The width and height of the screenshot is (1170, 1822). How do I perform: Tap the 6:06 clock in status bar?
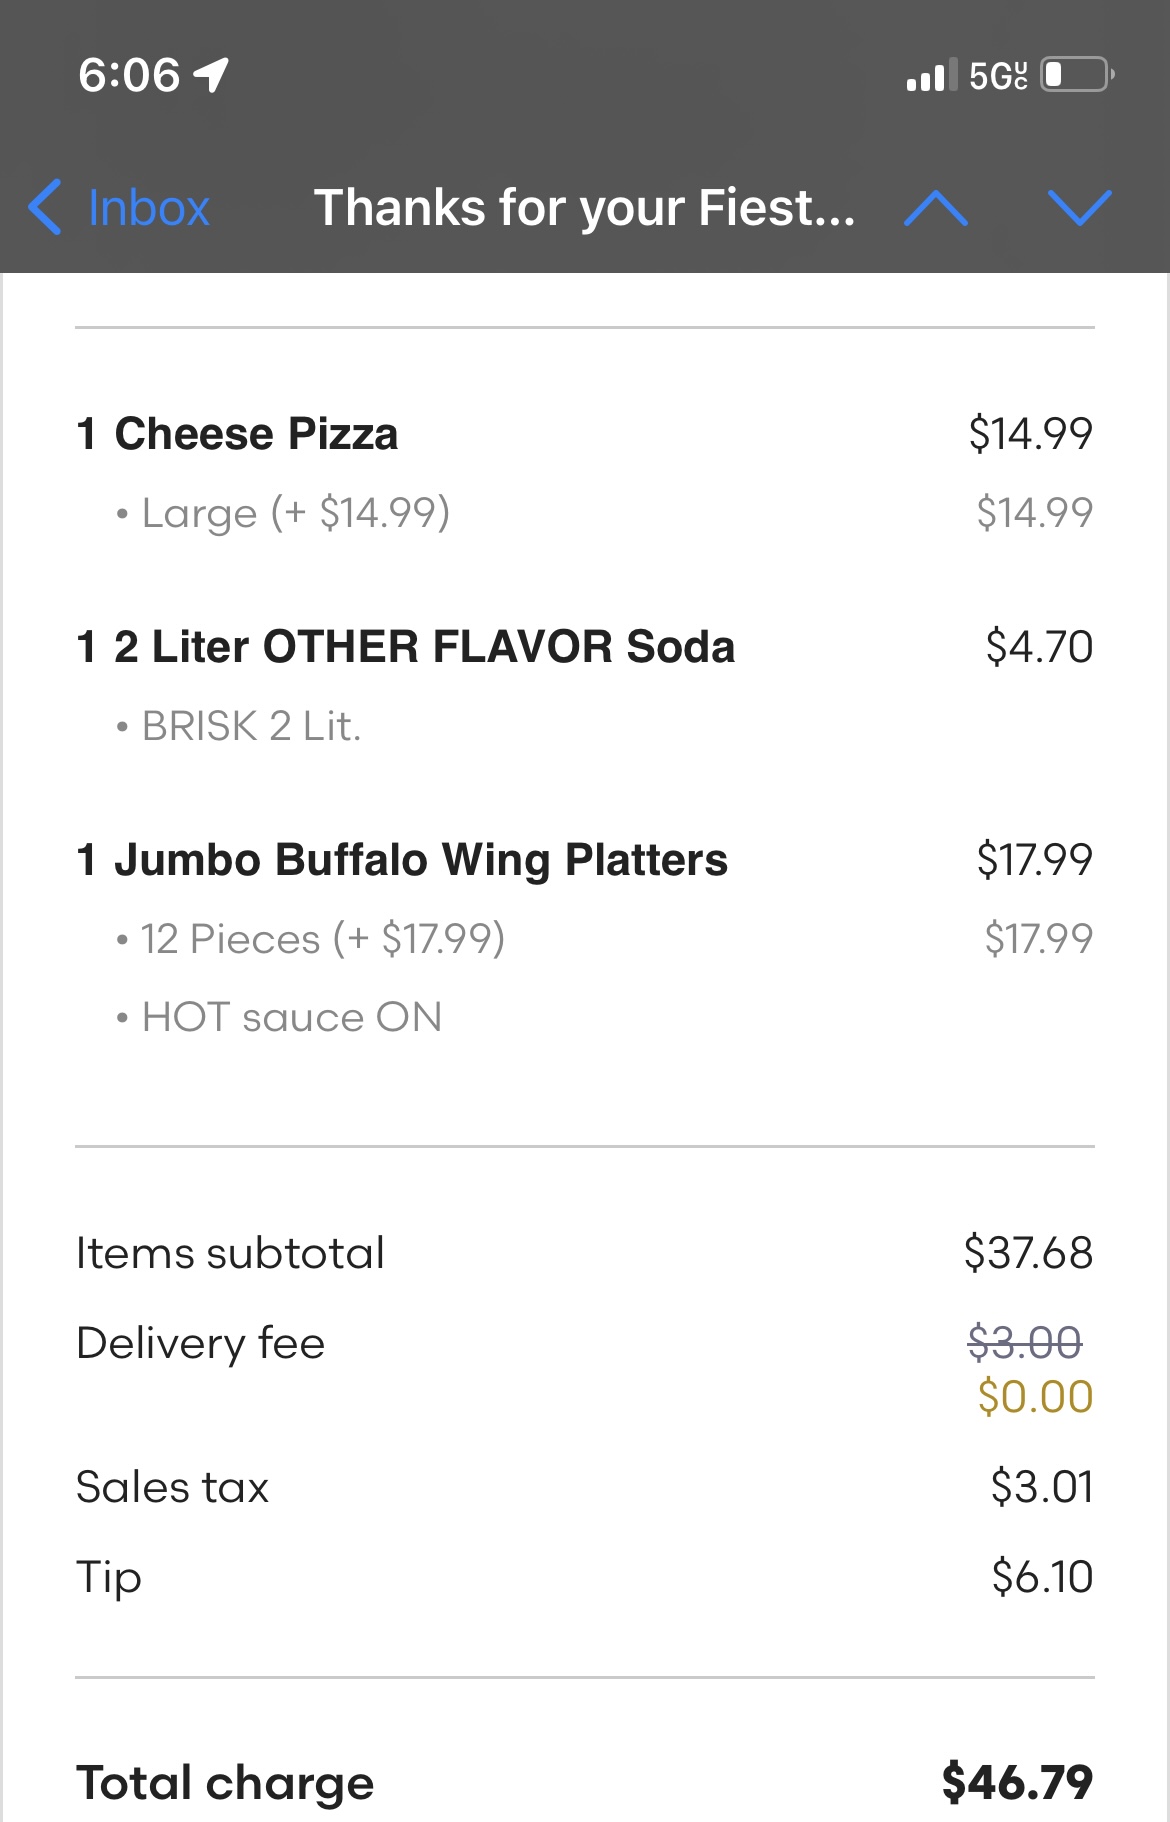point(129,75)
